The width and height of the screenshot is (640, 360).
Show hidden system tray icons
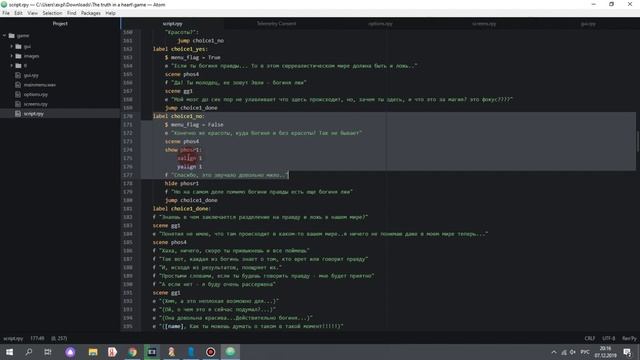click(554, 352)
